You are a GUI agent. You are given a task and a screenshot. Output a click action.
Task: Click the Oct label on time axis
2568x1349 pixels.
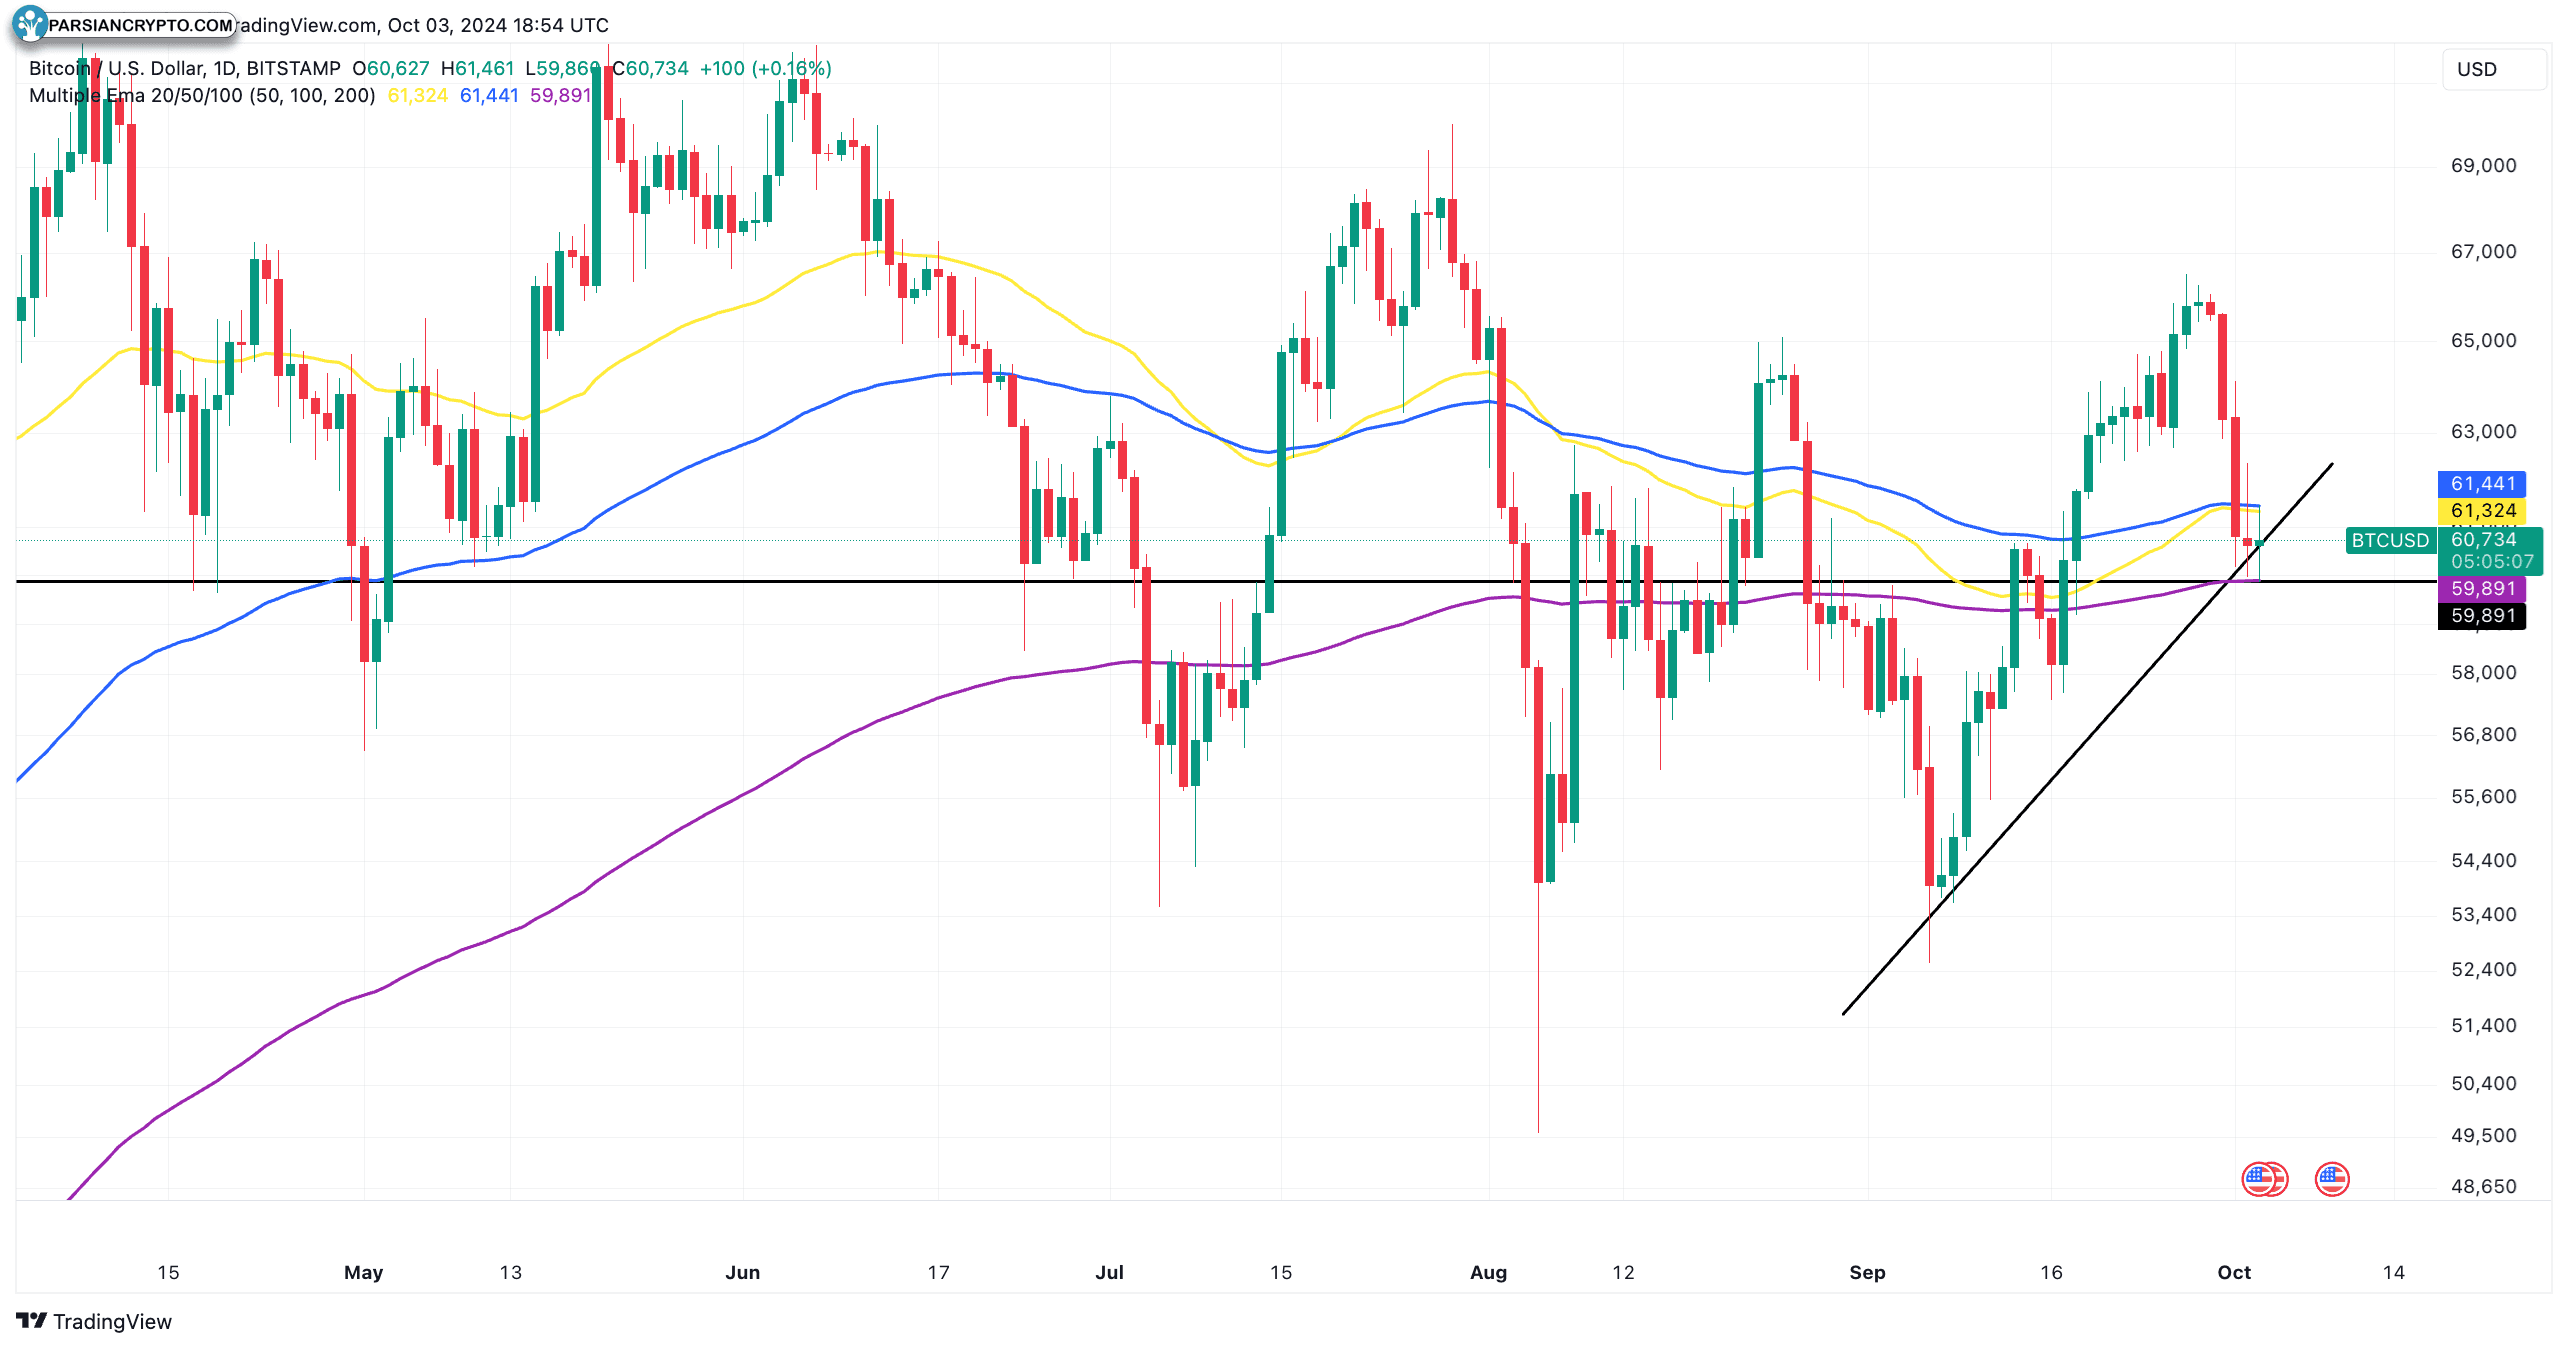(x=2234, y=1272)
